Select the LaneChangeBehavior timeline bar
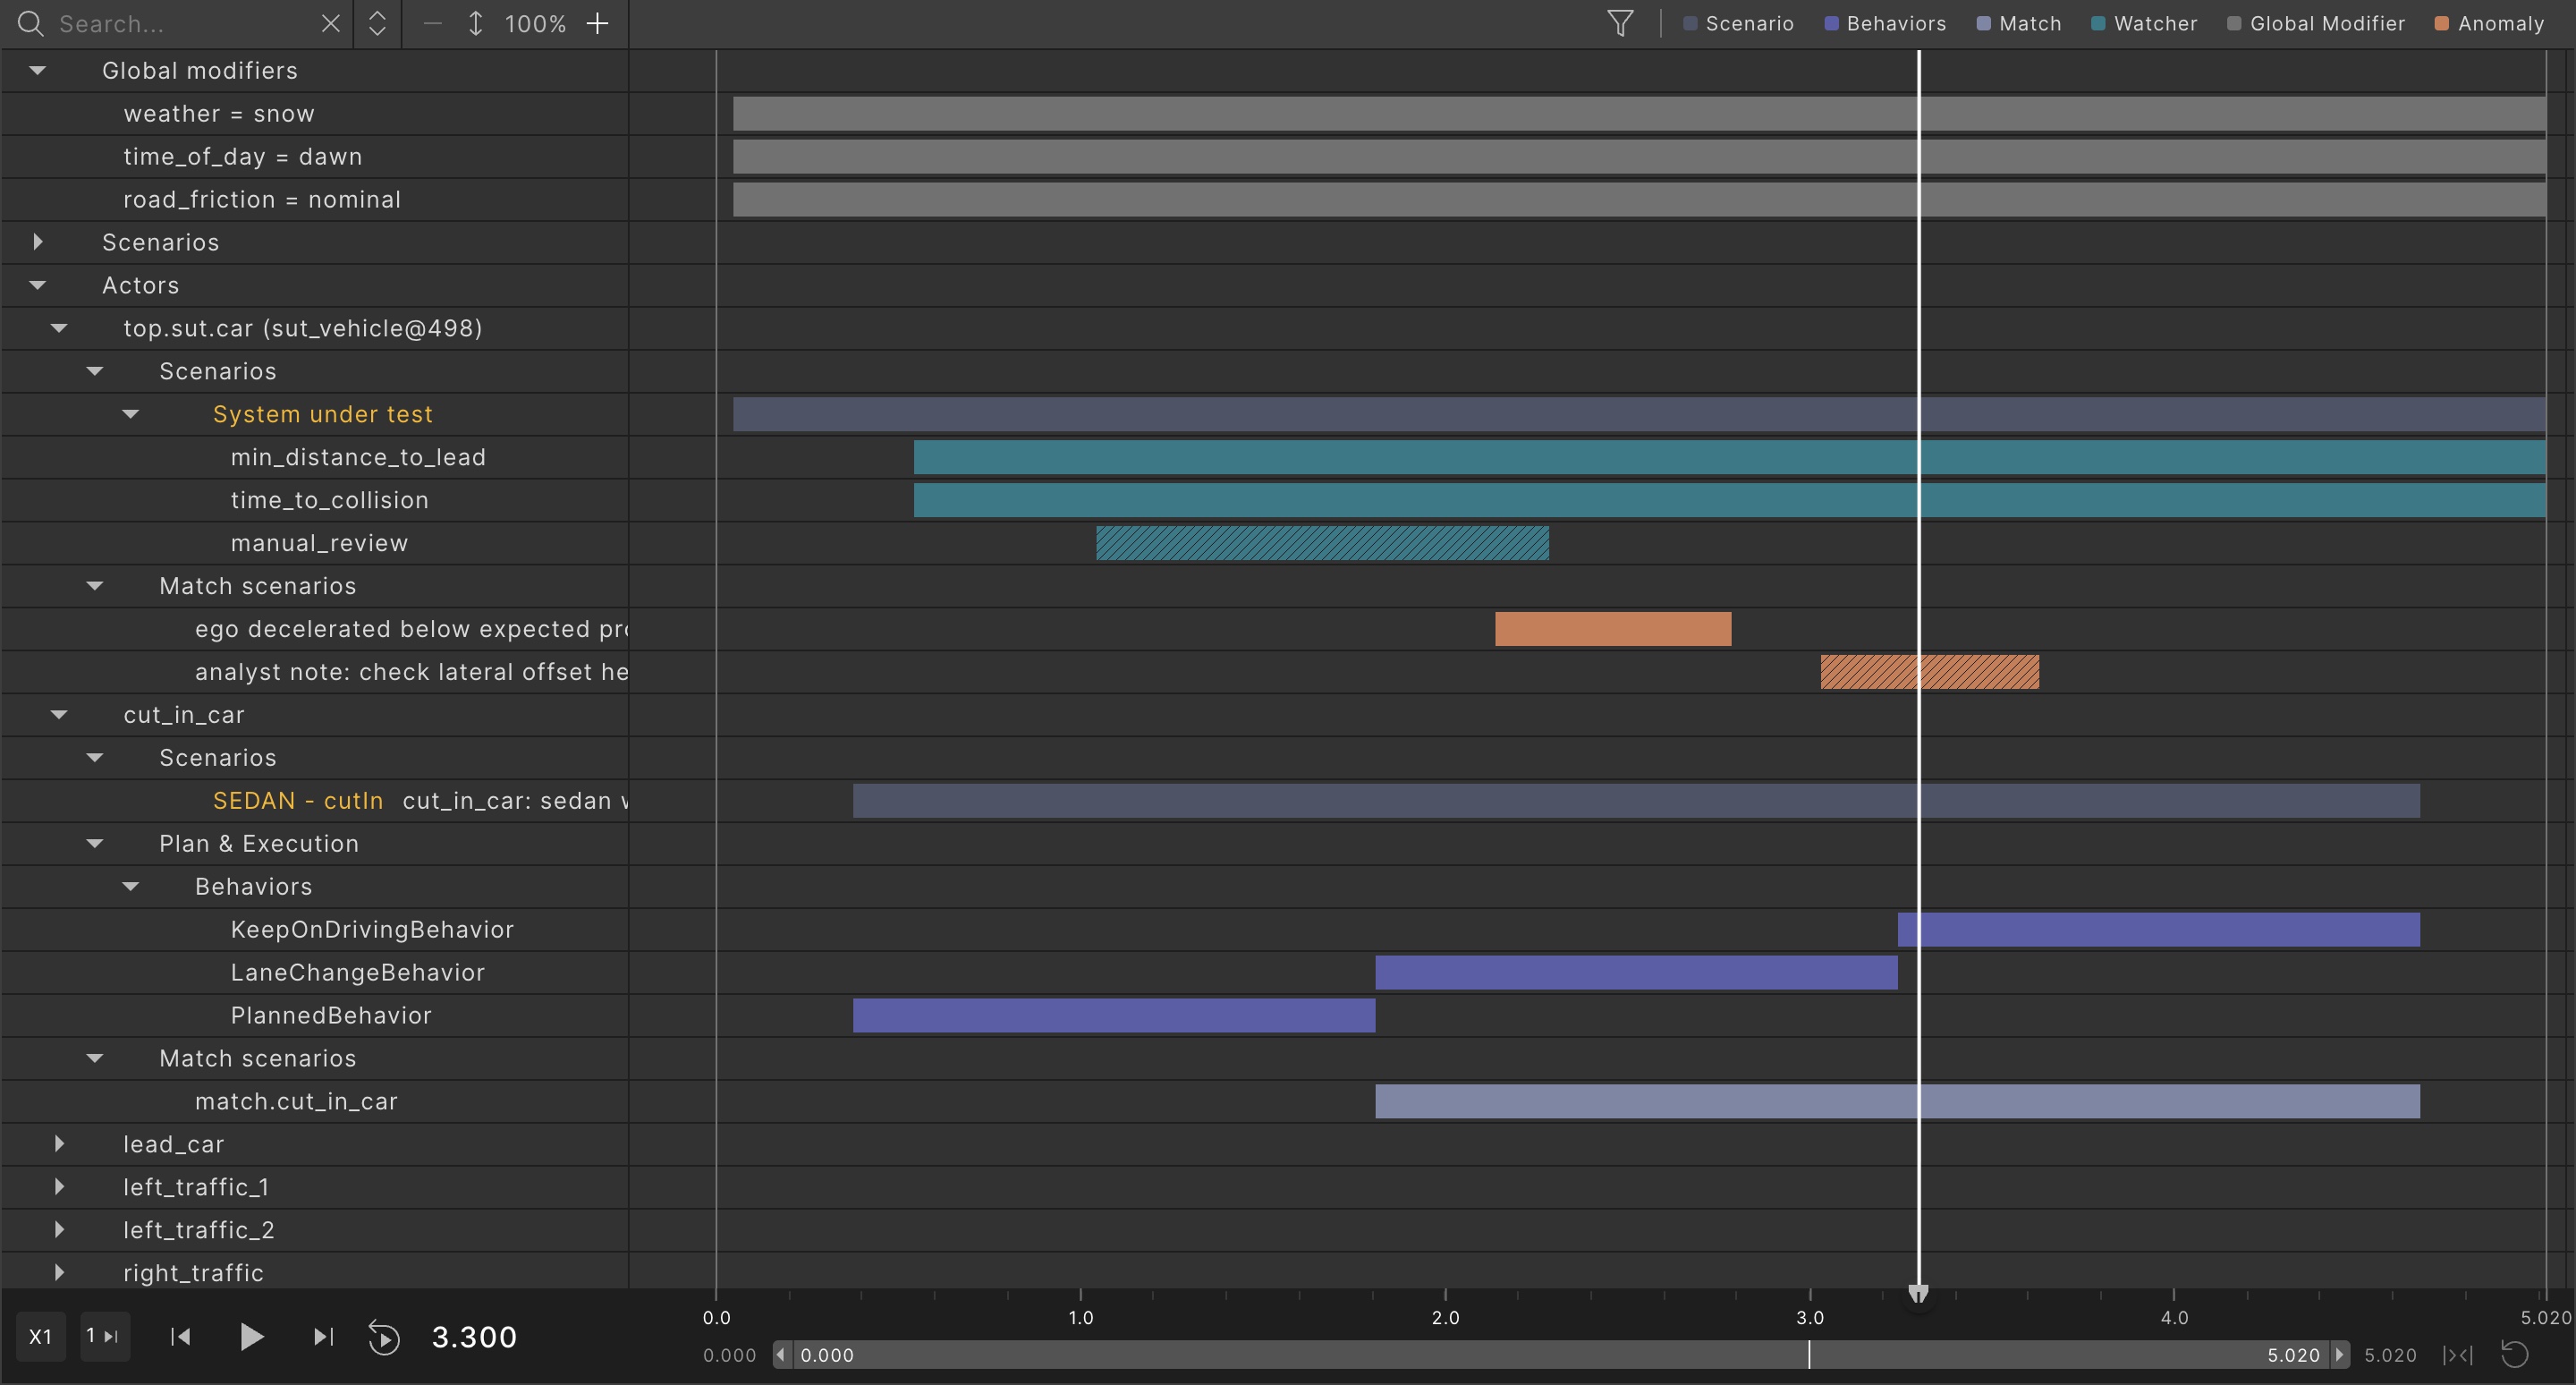Image resolution: width=2576 pixels, height=1385 pixels. [x=1636, y=973]
